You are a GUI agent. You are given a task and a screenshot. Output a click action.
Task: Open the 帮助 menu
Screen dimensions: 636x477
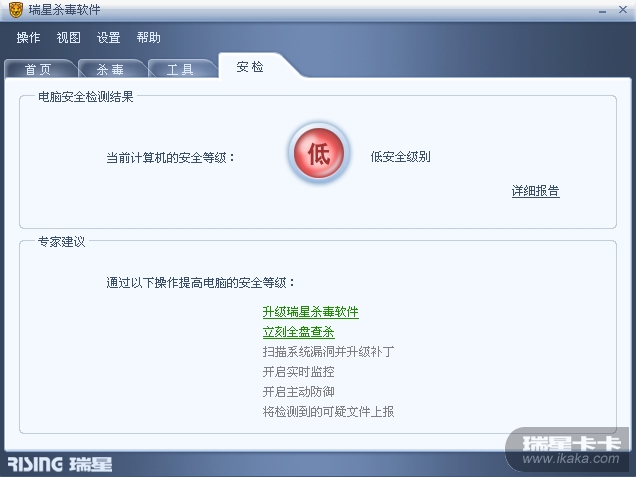(148, 38)
